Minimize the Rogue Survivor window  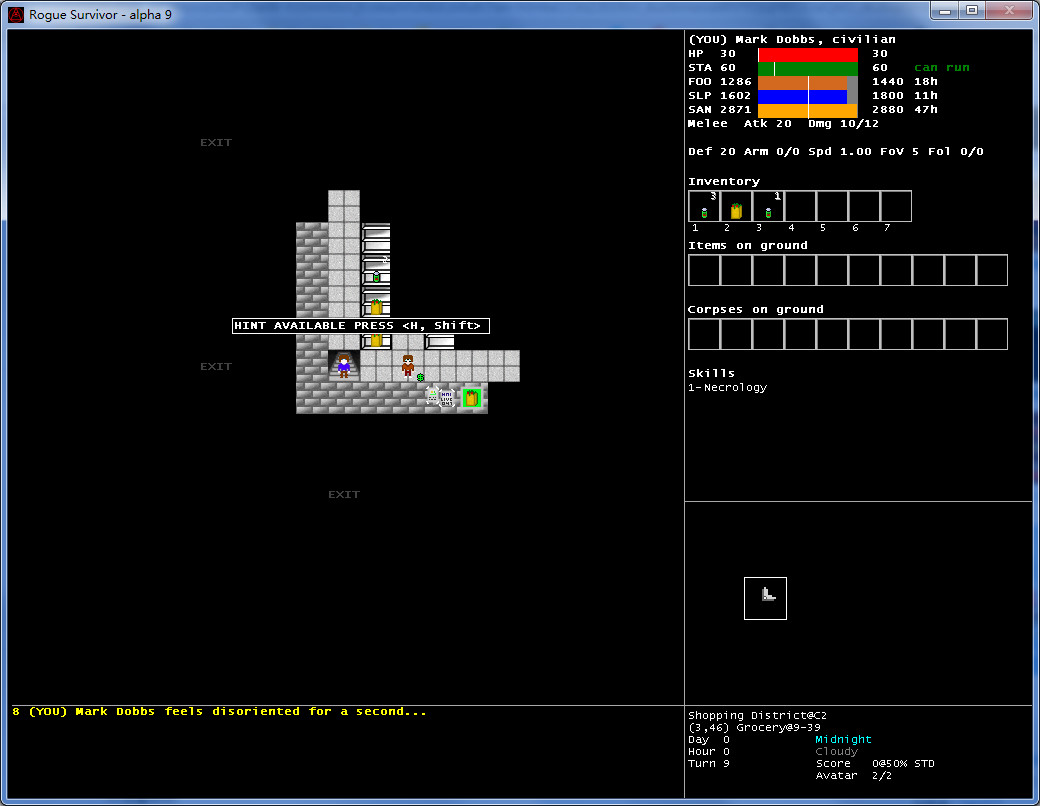point(945,10)
